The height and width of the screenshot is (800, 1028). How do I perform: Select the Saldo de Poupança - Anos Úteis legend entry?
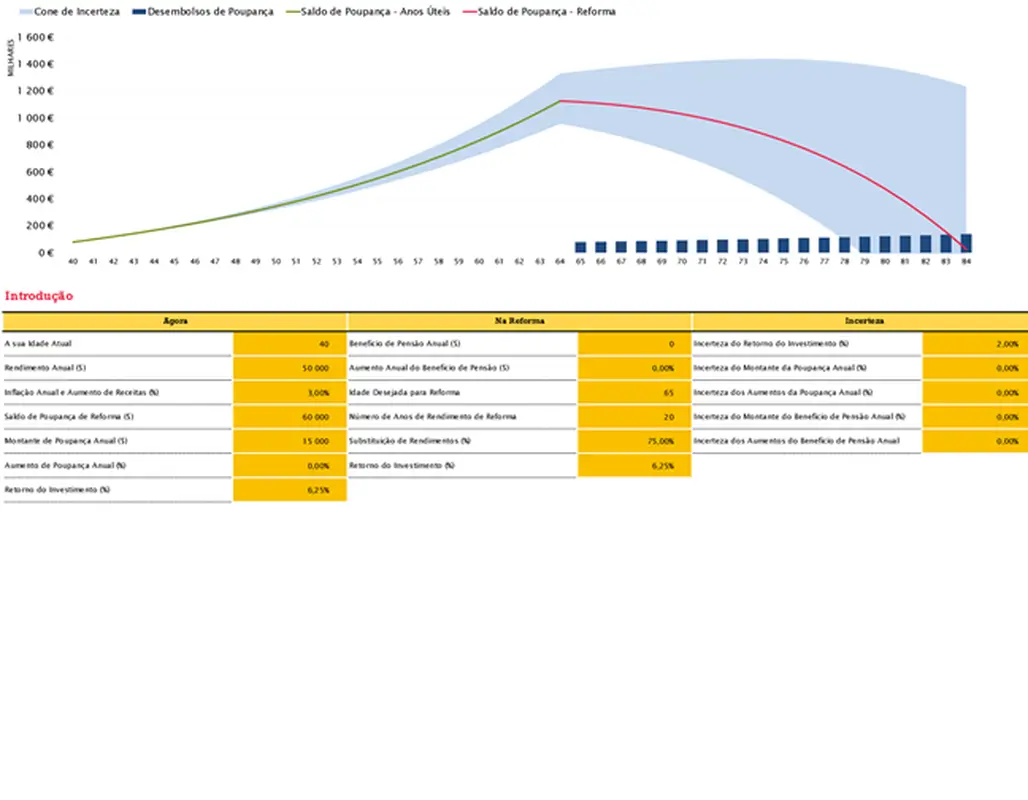(374, 12)
